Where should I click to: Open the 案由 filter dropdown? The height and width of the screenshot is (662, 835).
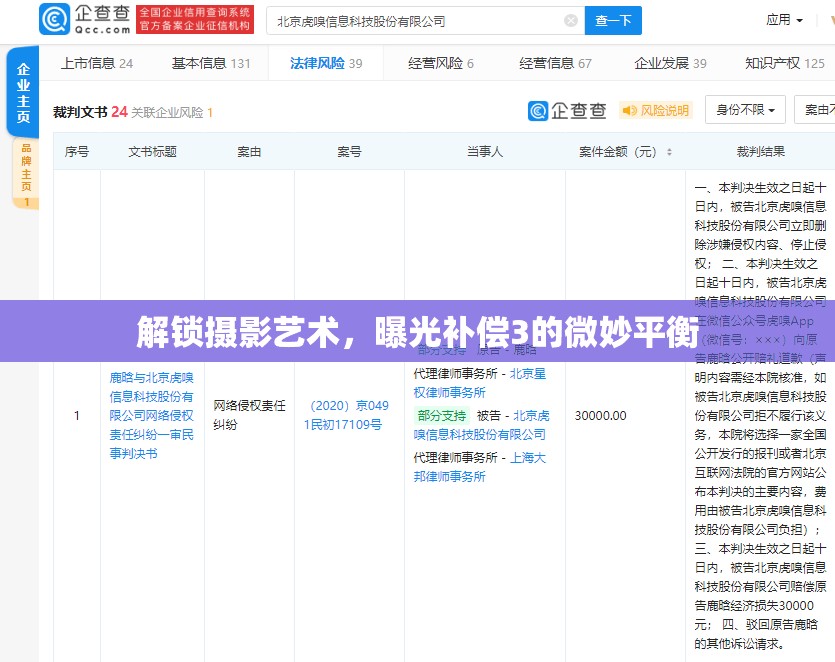[x=815, y=110]
